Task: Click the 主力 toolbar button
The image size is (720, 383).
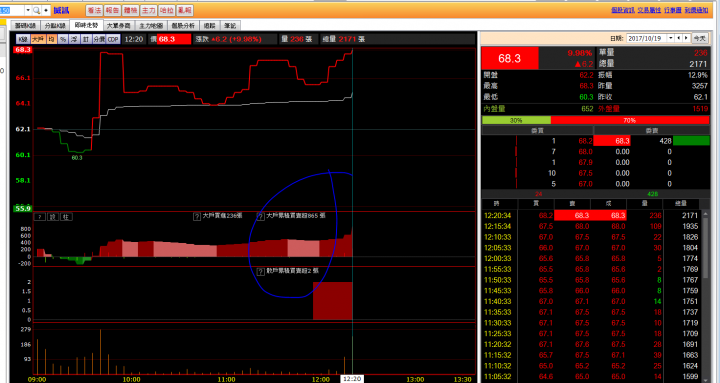Action: 148,10
